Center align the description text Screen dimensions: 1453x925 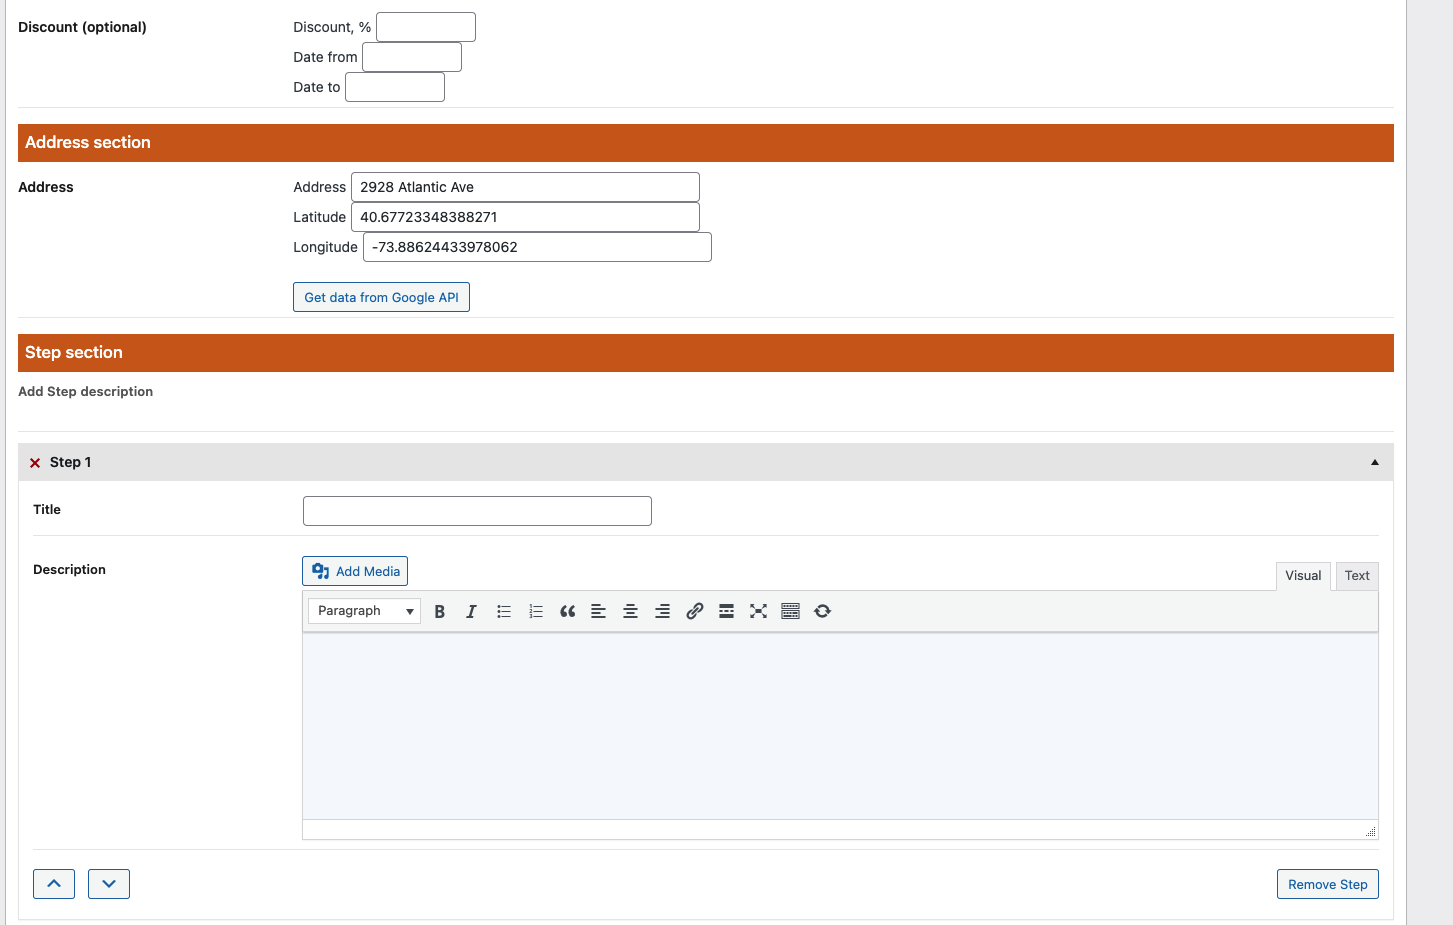point(630,611)
